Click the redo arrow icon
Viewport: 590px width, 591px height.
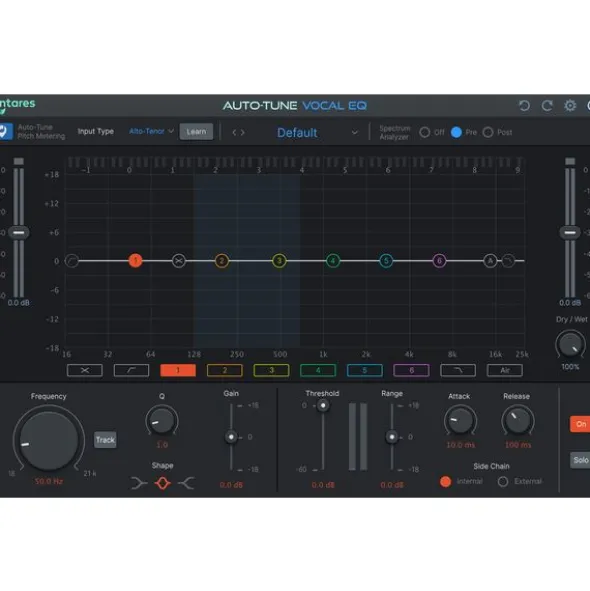pyautogui.click(x=547, y=106)
